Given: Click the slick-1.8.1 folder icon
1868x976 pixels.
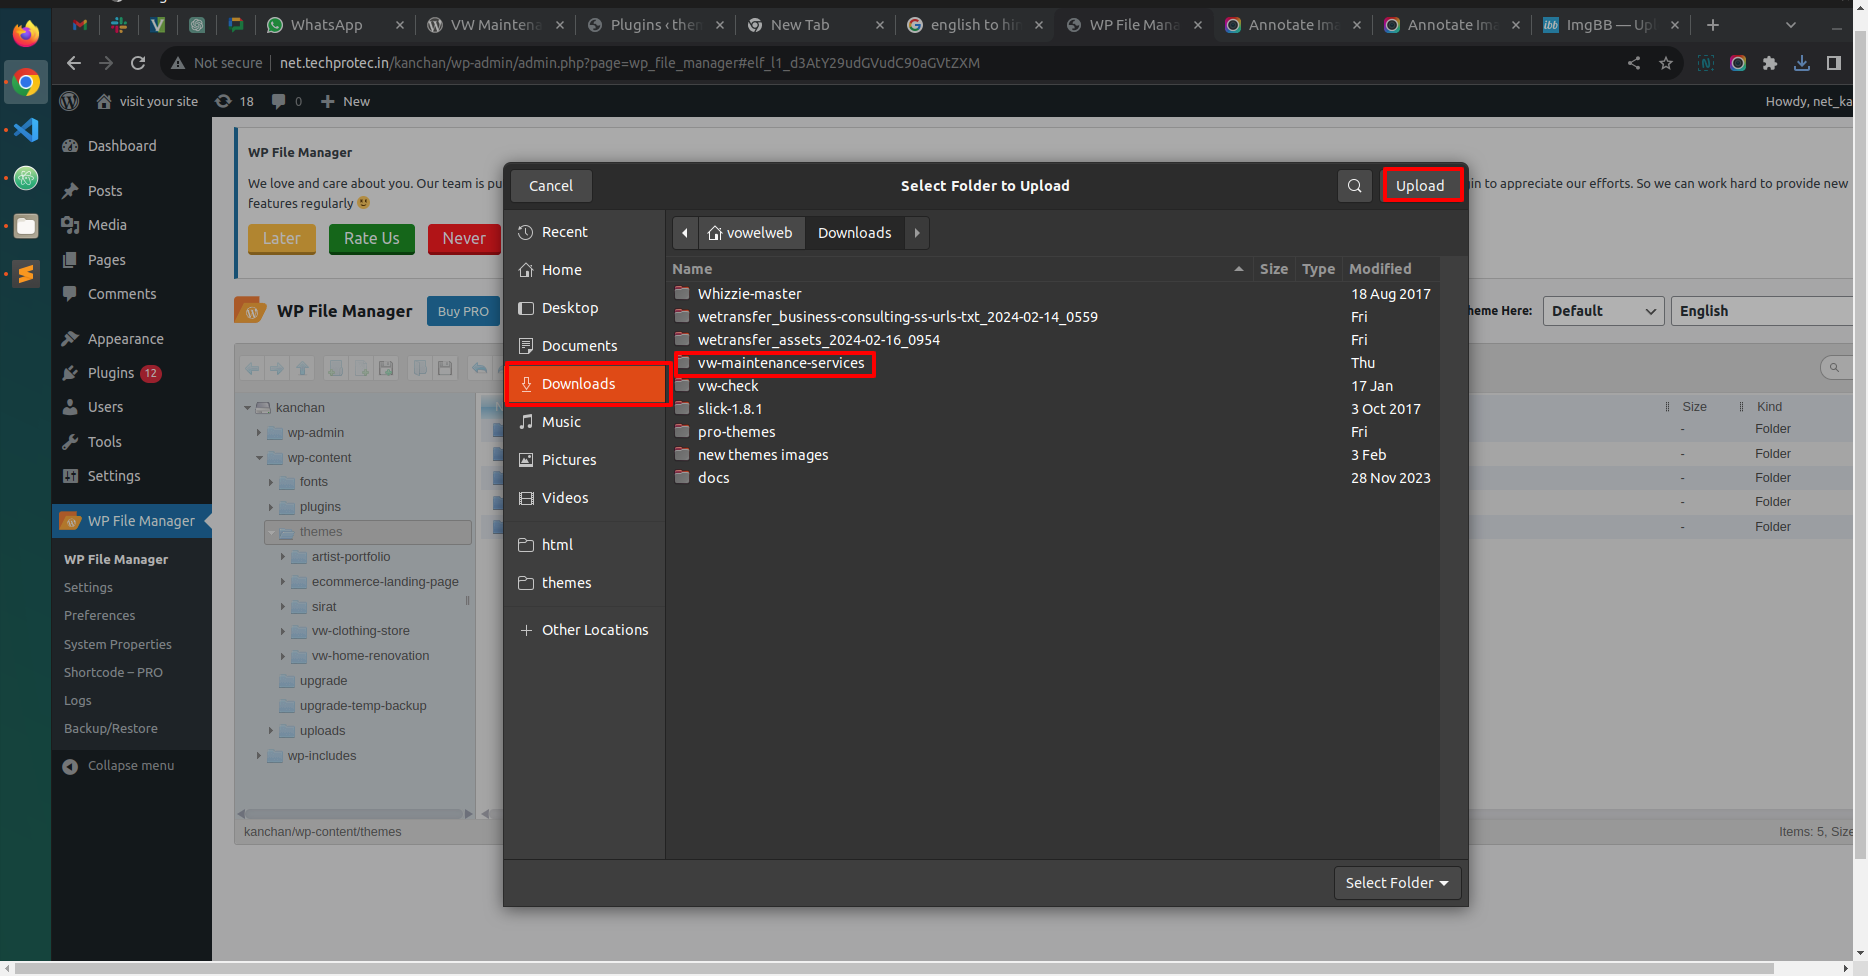Looking at the screenshot, I should pos(683,409).
